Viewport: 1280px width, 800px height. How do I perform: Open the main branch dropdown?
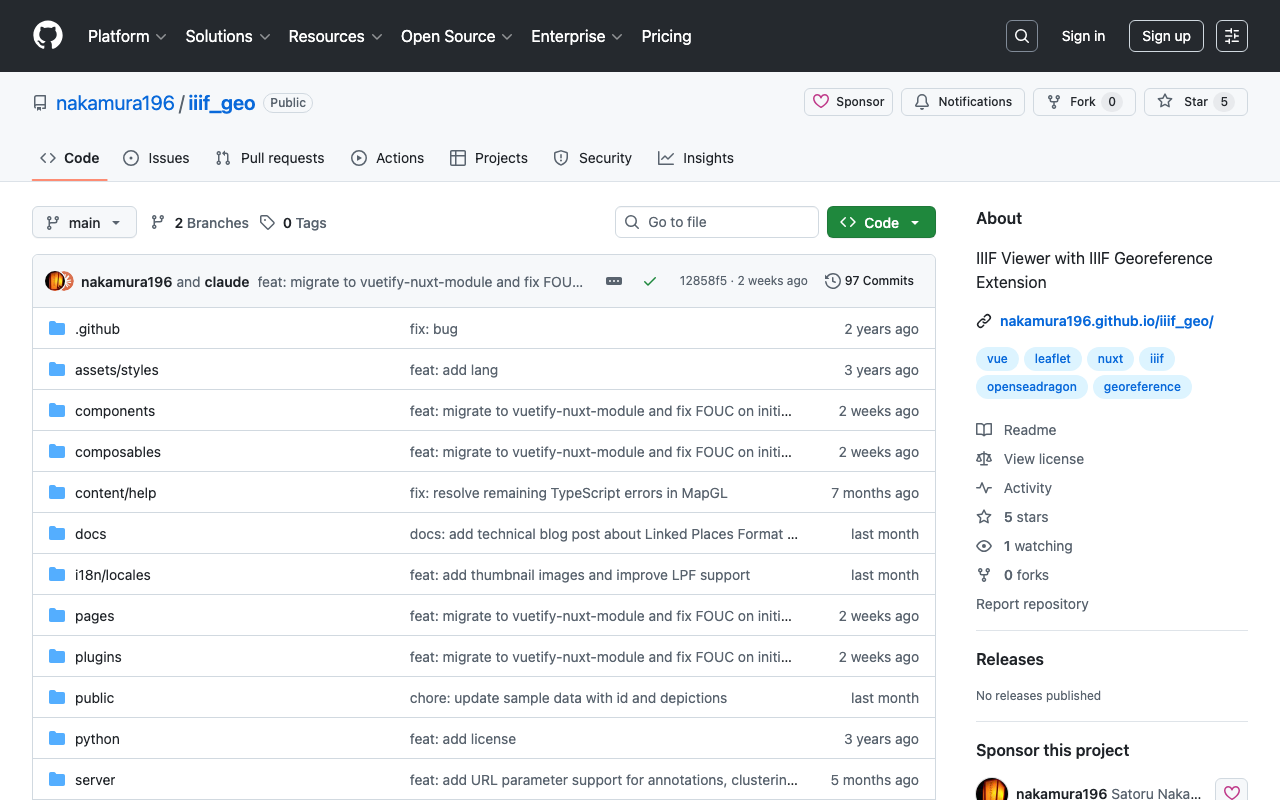84,223
